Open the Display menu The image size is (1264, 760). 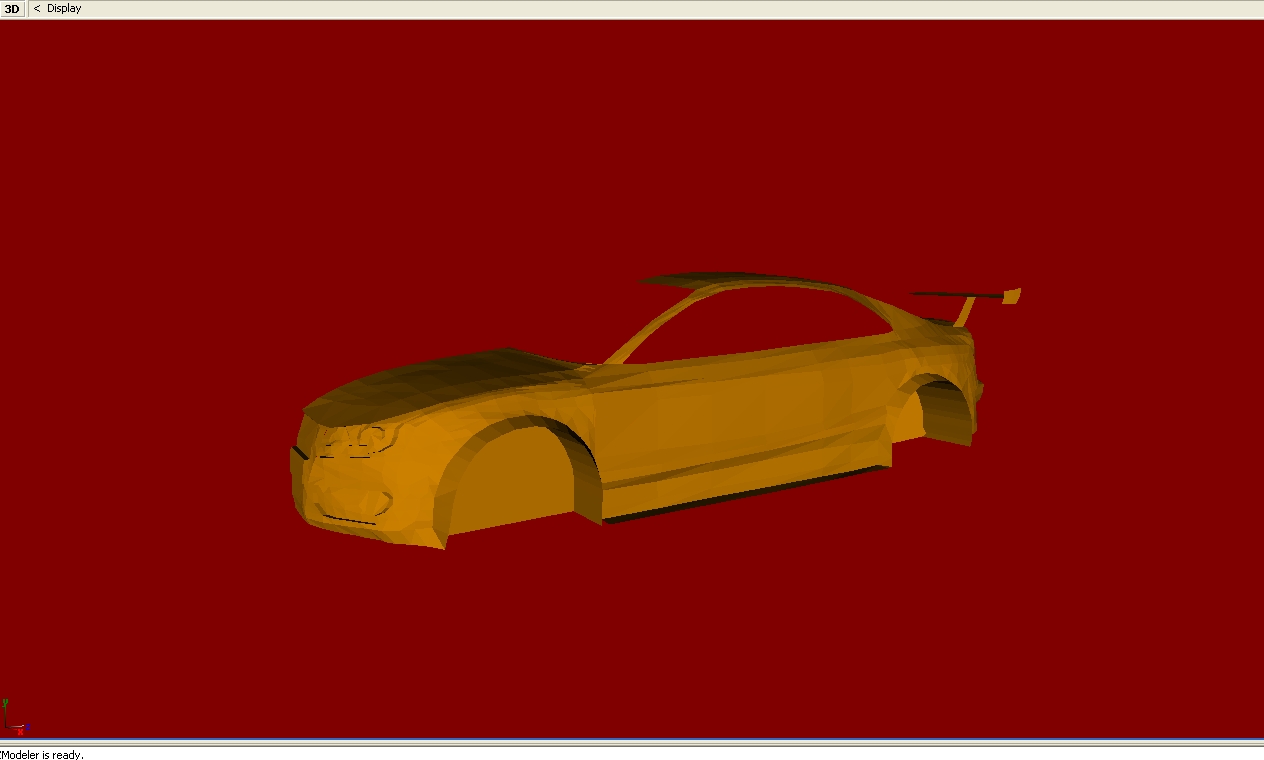click(x=64, y=9)
